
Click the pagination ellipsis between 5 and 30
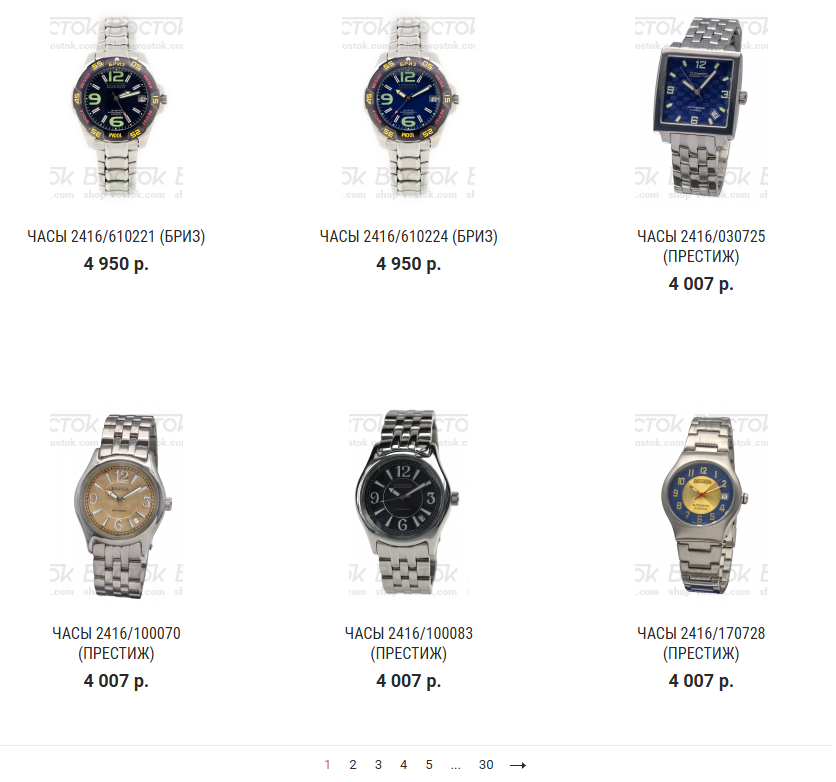(455, 767)
